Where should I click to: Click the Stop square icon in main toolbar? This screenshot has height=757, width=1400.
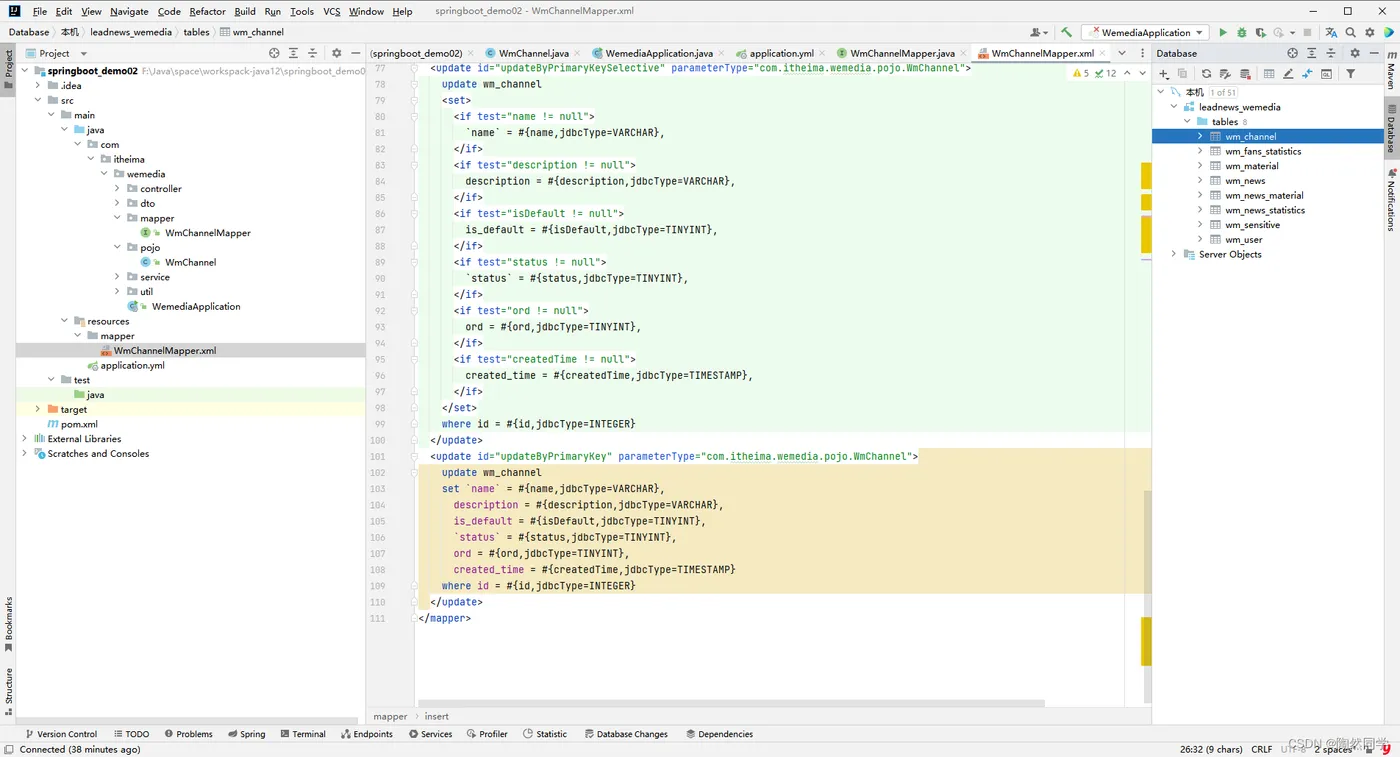click(1307, 33)
